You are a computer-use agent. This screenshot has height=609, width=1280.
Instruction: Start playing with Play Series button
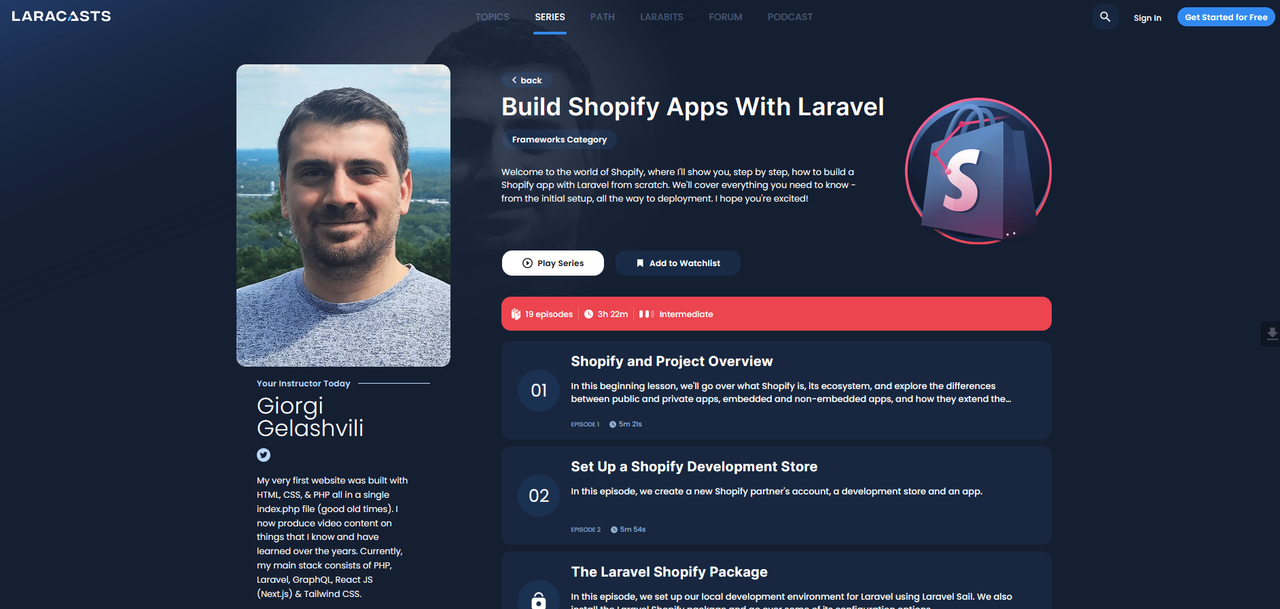(553, 263)
